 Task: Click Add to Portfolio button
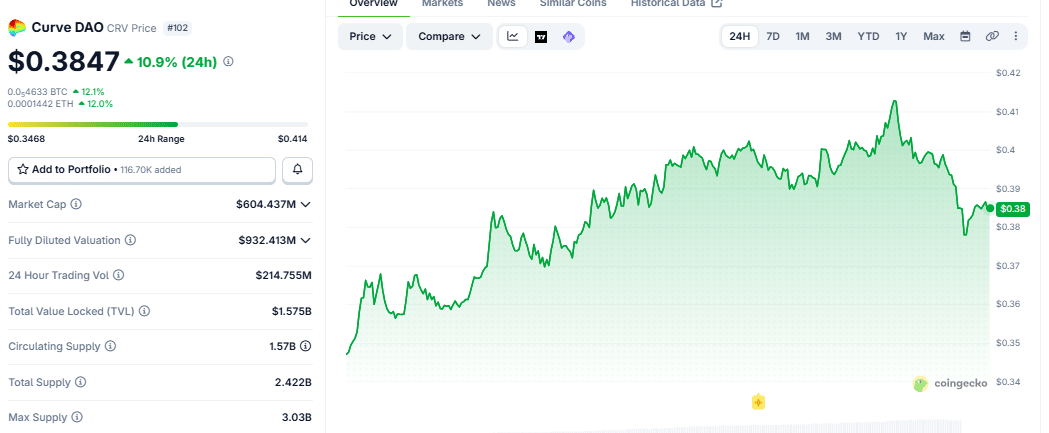click(x=142, y=170)
